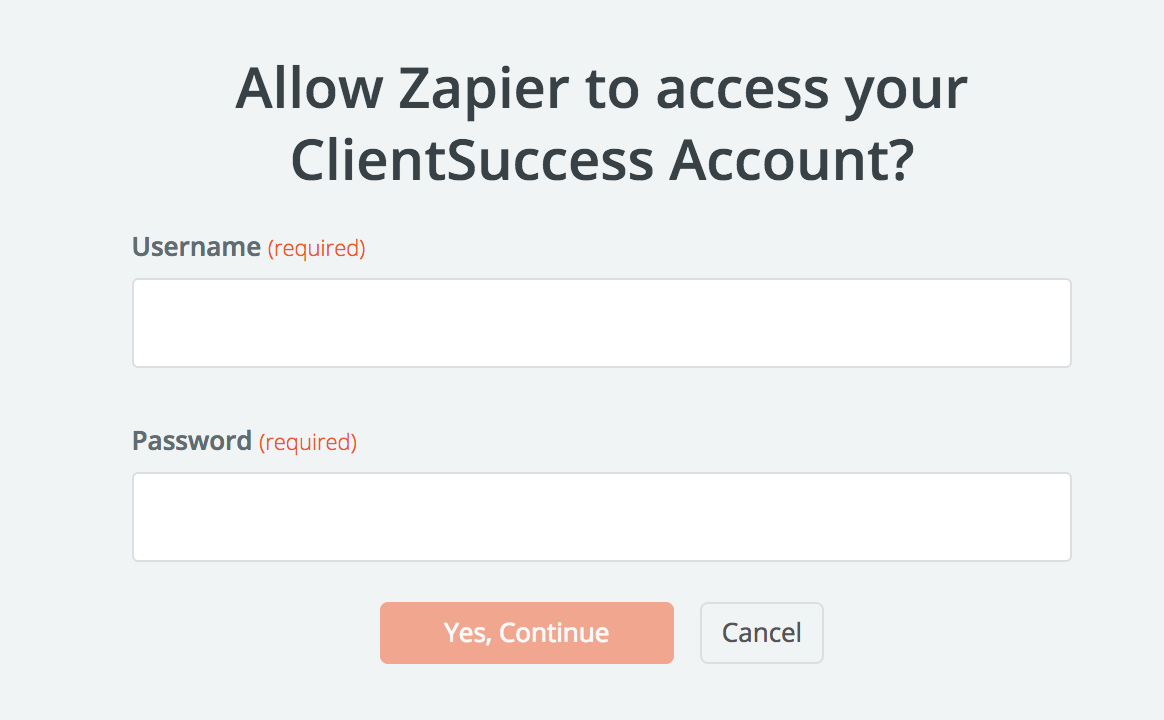The width and height of the screenshot is (1164, 720).
Task: Cancel the Zapier access request
Action: (761, 633)
